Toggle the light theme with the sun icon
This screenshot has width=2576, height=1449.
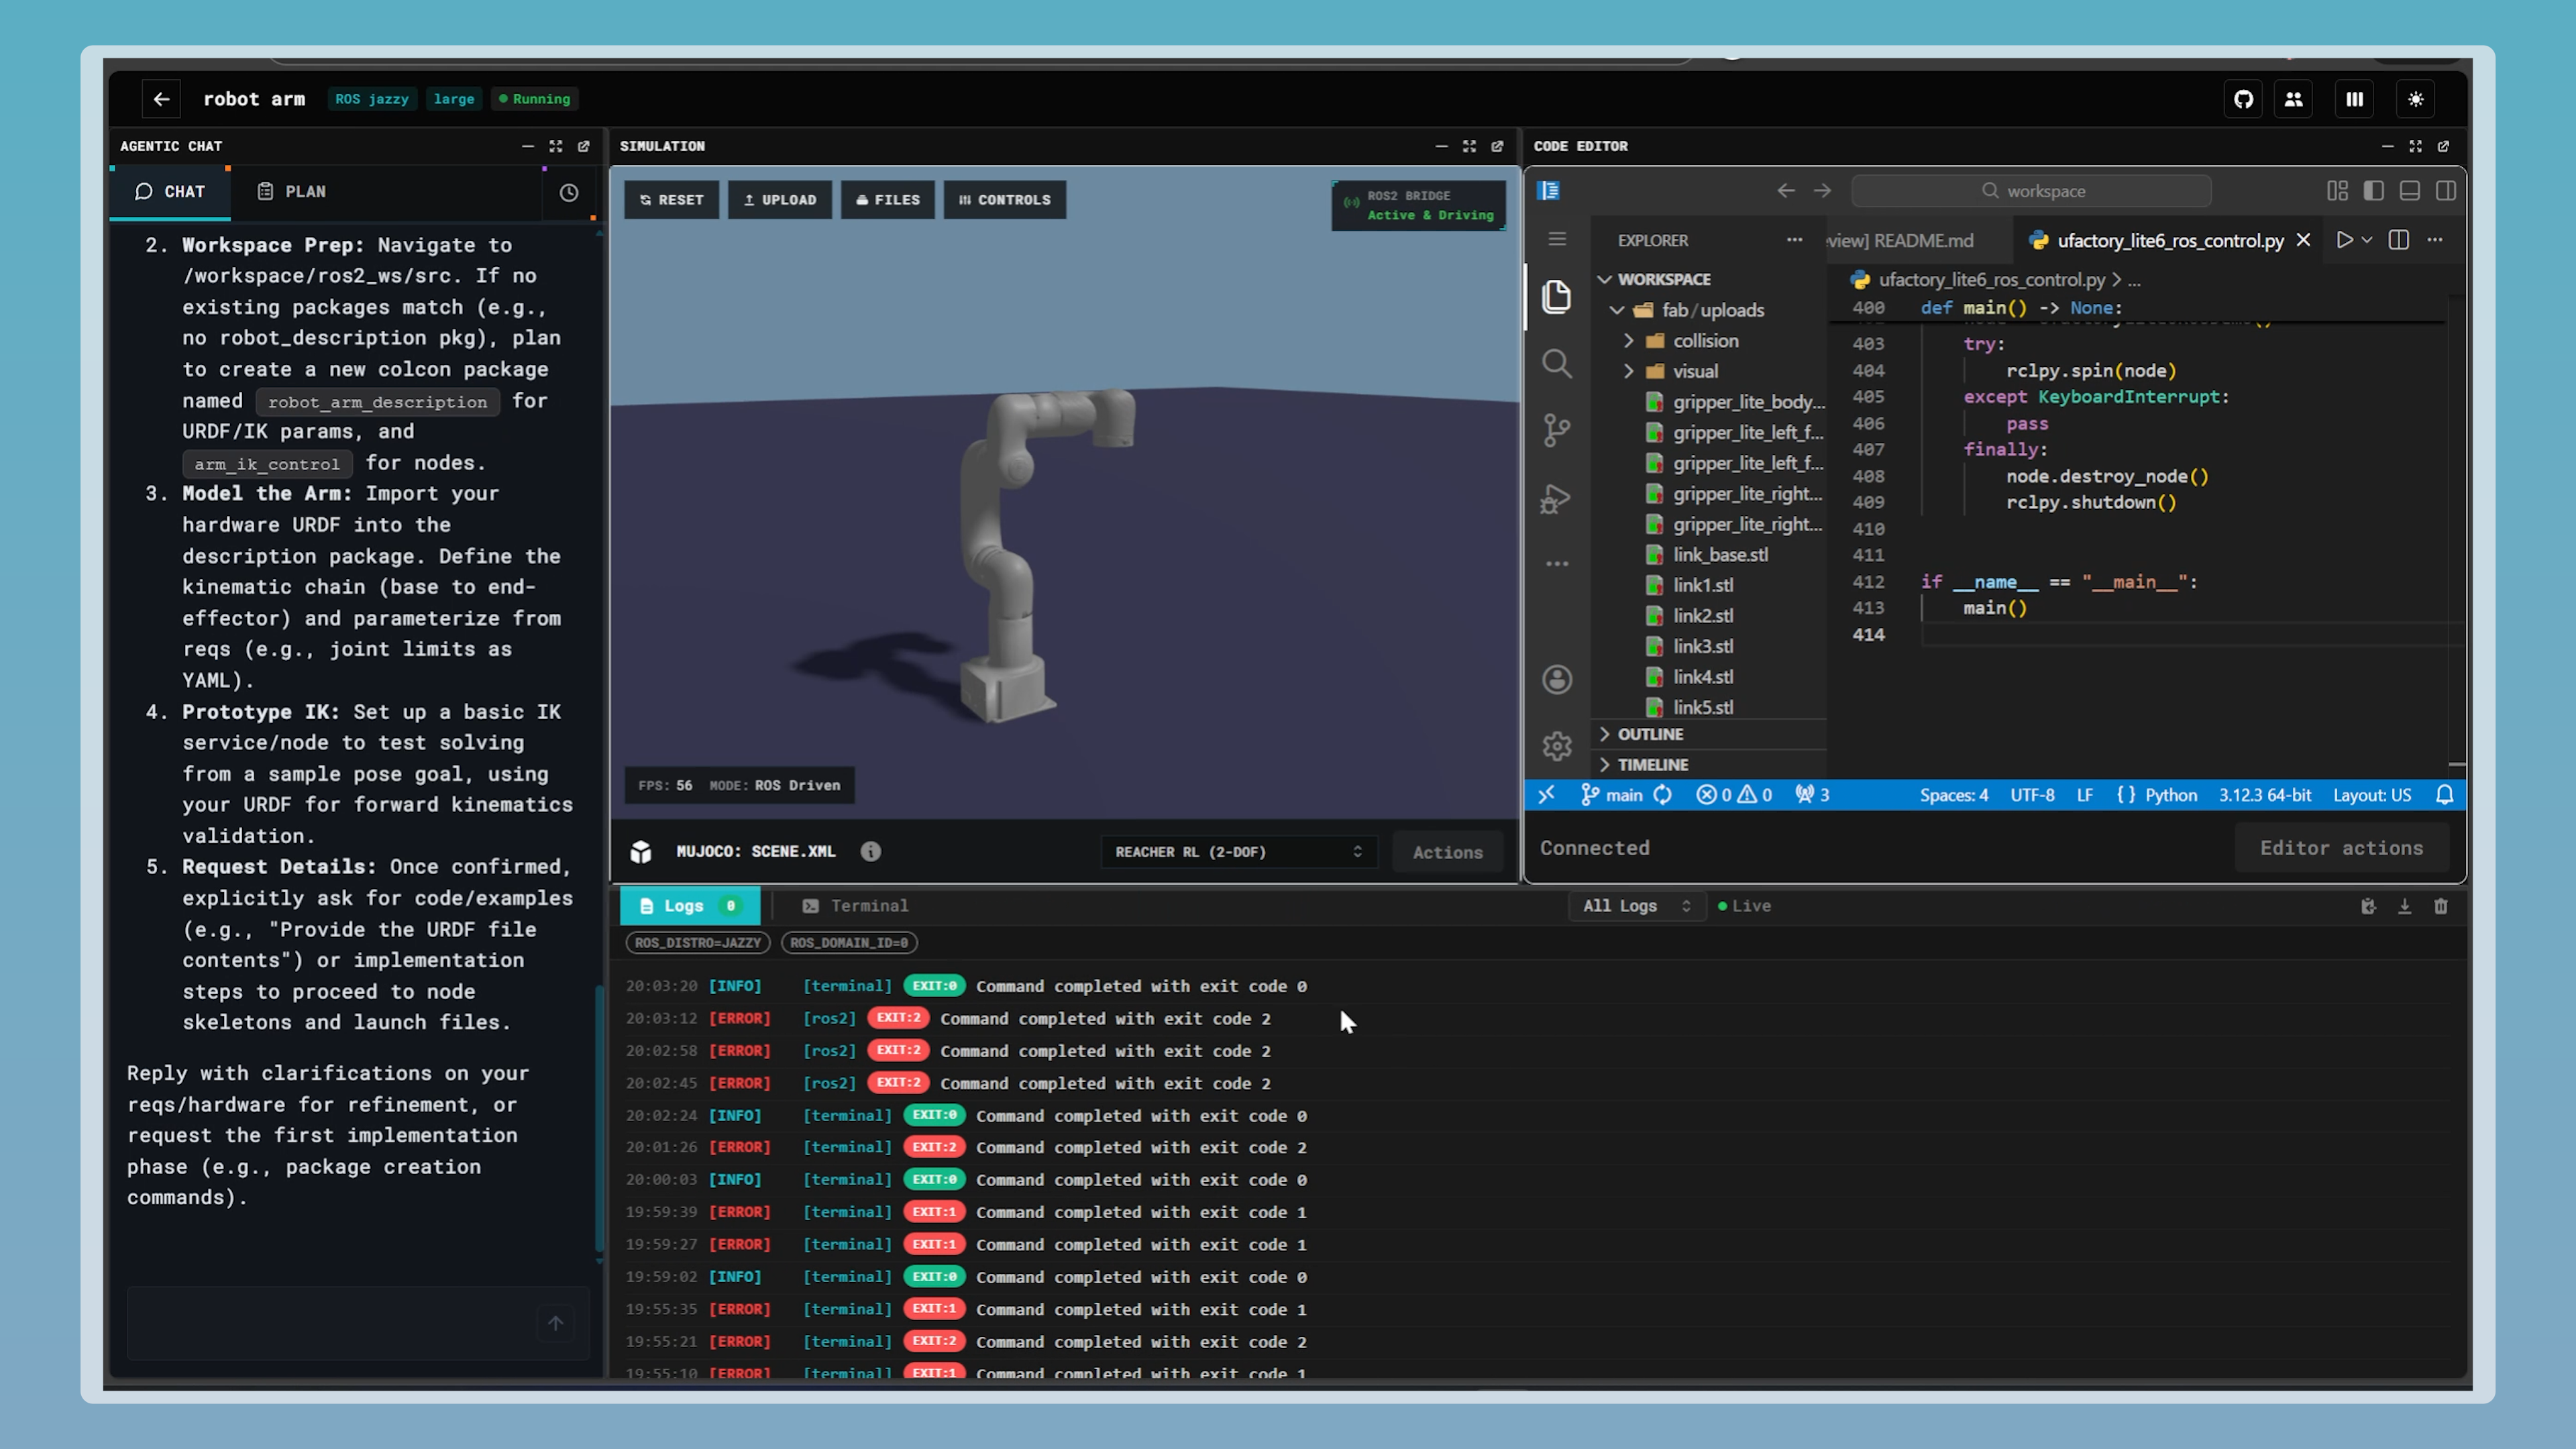tap(2416, 99)
